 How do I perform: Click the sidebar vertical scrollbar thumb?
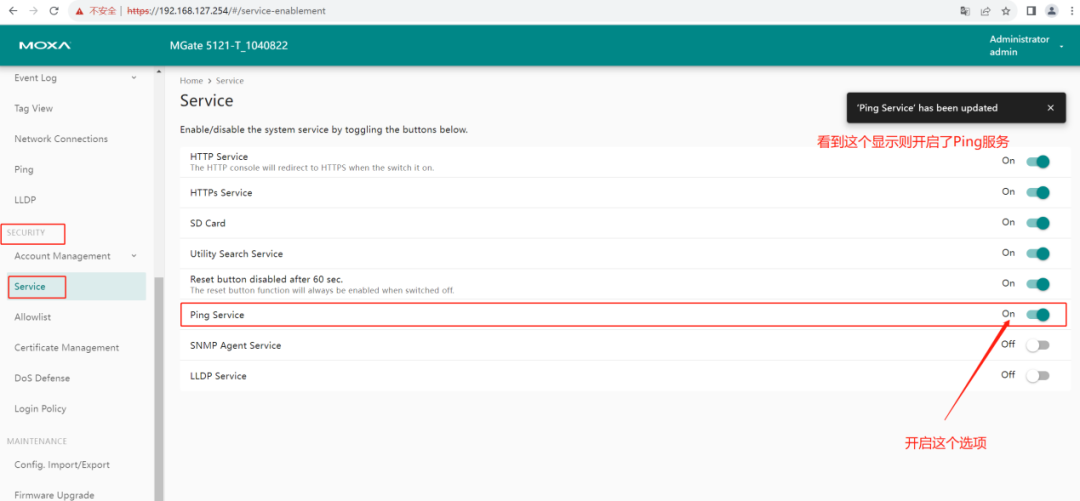[159, 389]
